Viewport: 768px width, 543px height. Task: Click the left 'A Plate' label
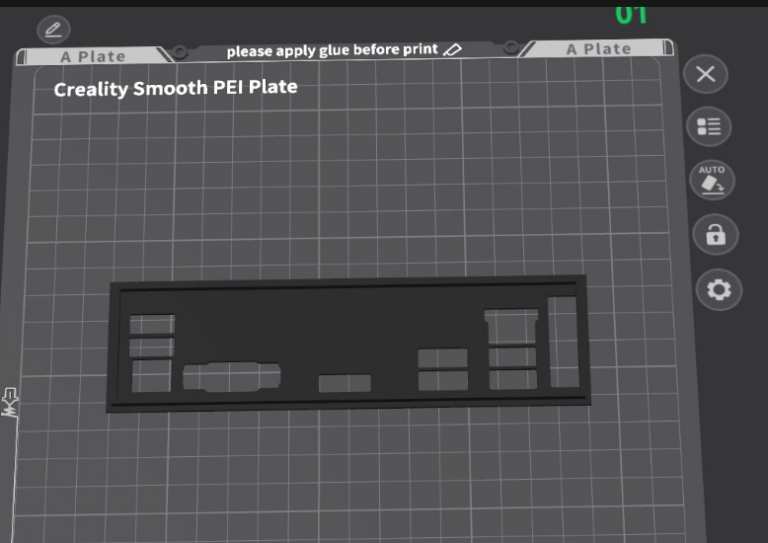[x=93, y=57]
